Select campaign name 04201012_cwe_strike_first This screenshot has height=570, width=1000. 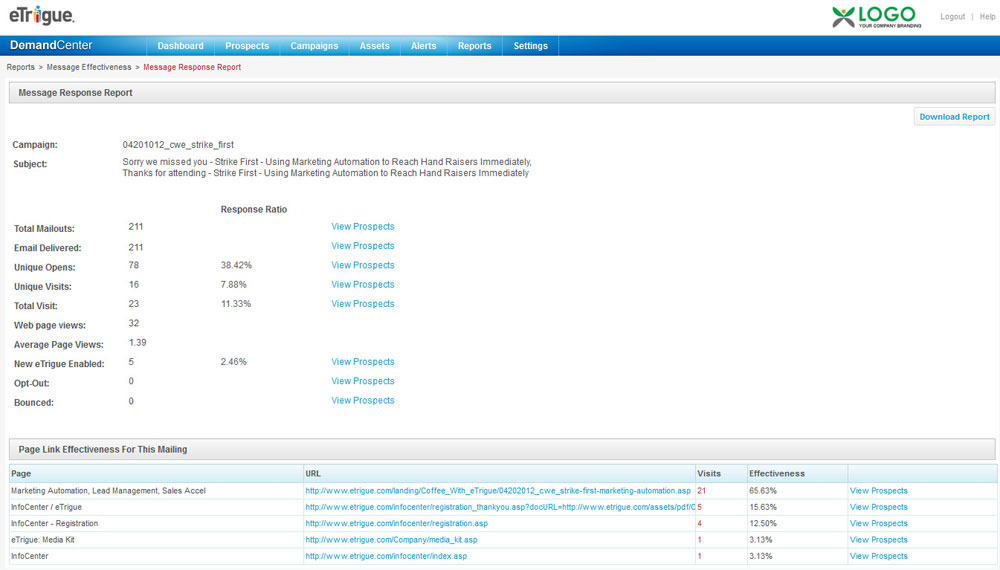coord(178,145)
